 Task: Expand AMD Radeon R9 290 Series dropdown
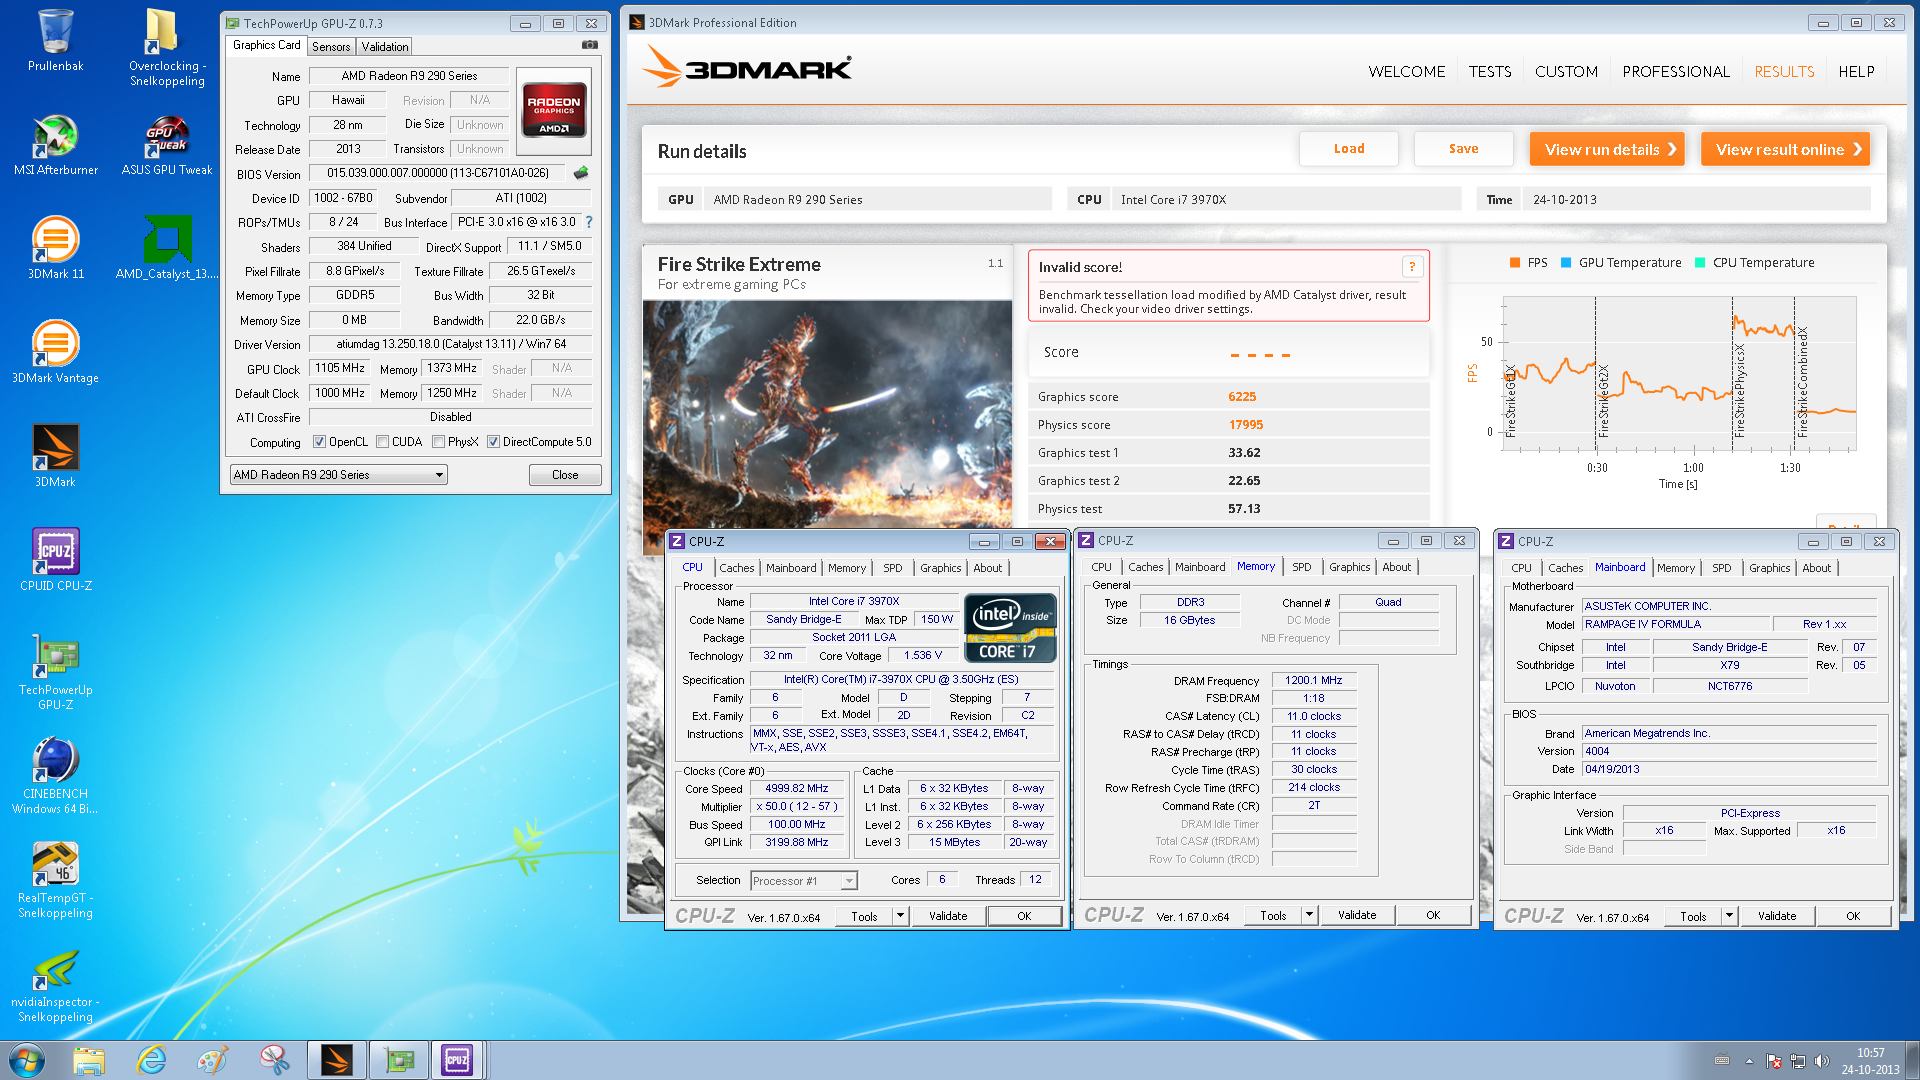pos(439,475)
